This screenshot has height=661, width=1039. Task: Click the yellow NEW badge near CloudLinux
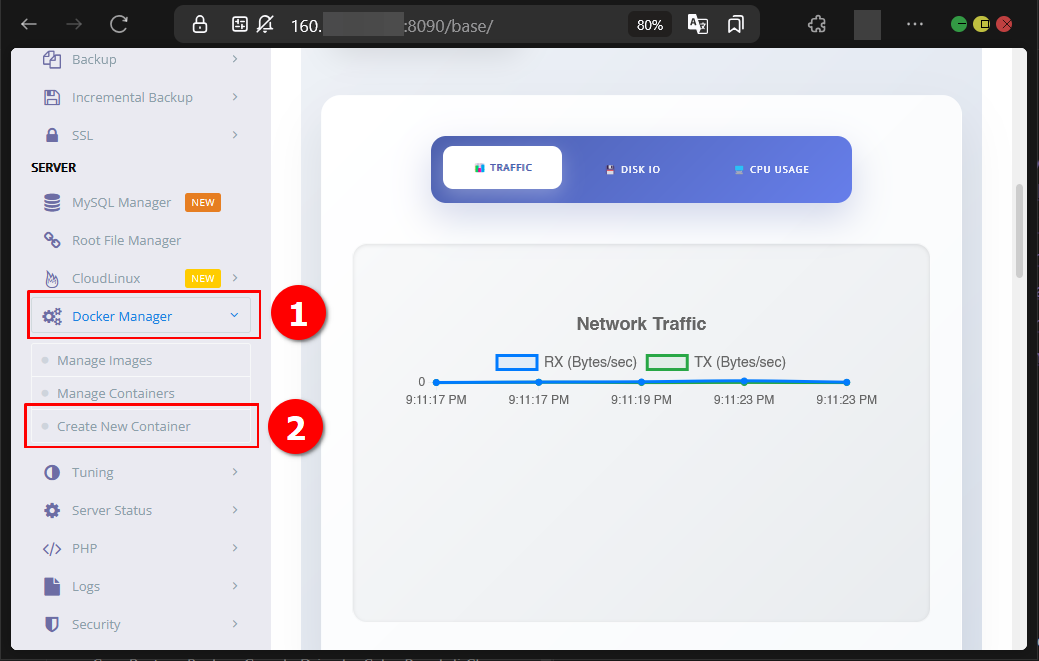coord(203,279)
